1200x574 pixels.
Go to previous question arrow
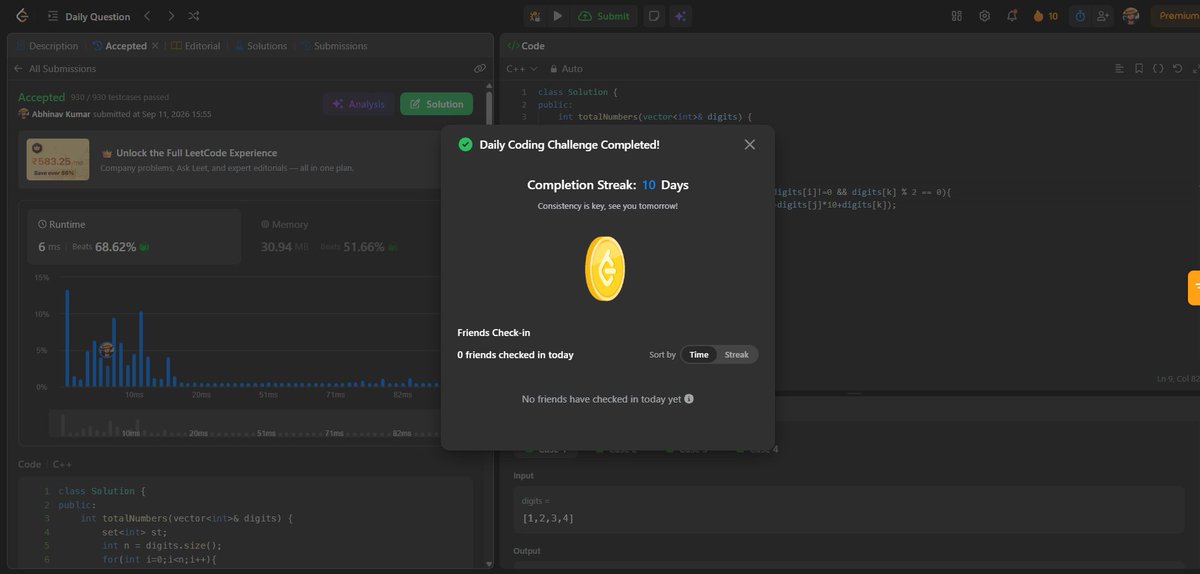click(x=148, y=16)
